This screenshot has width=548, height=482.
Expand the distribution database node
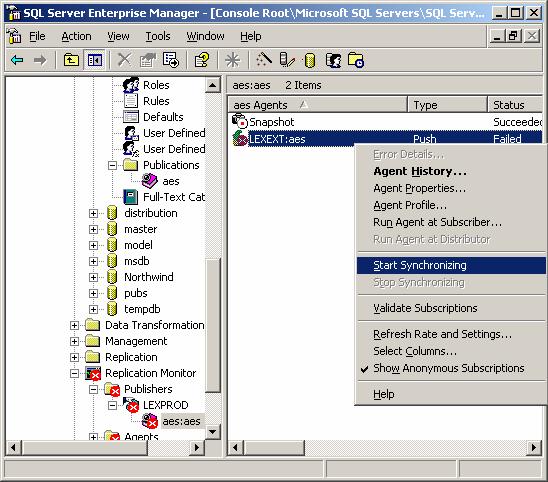93,213
